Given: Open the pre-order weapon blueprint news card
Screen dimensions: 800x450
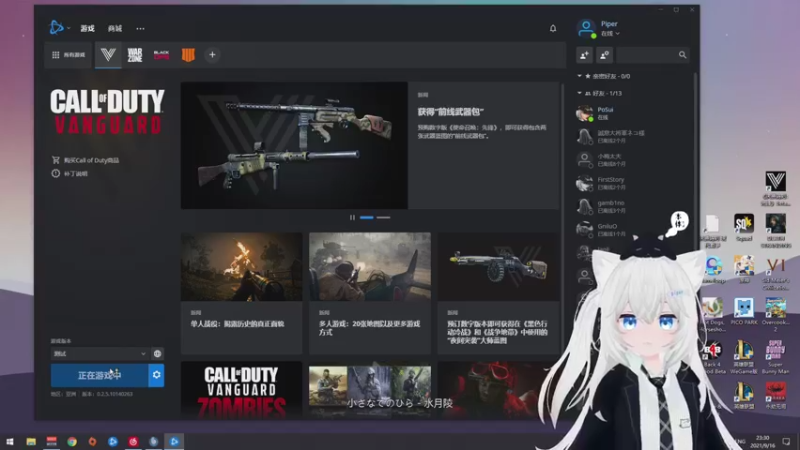Looking at the screenshot, I should pyautogui.click(x=498, y=293).
